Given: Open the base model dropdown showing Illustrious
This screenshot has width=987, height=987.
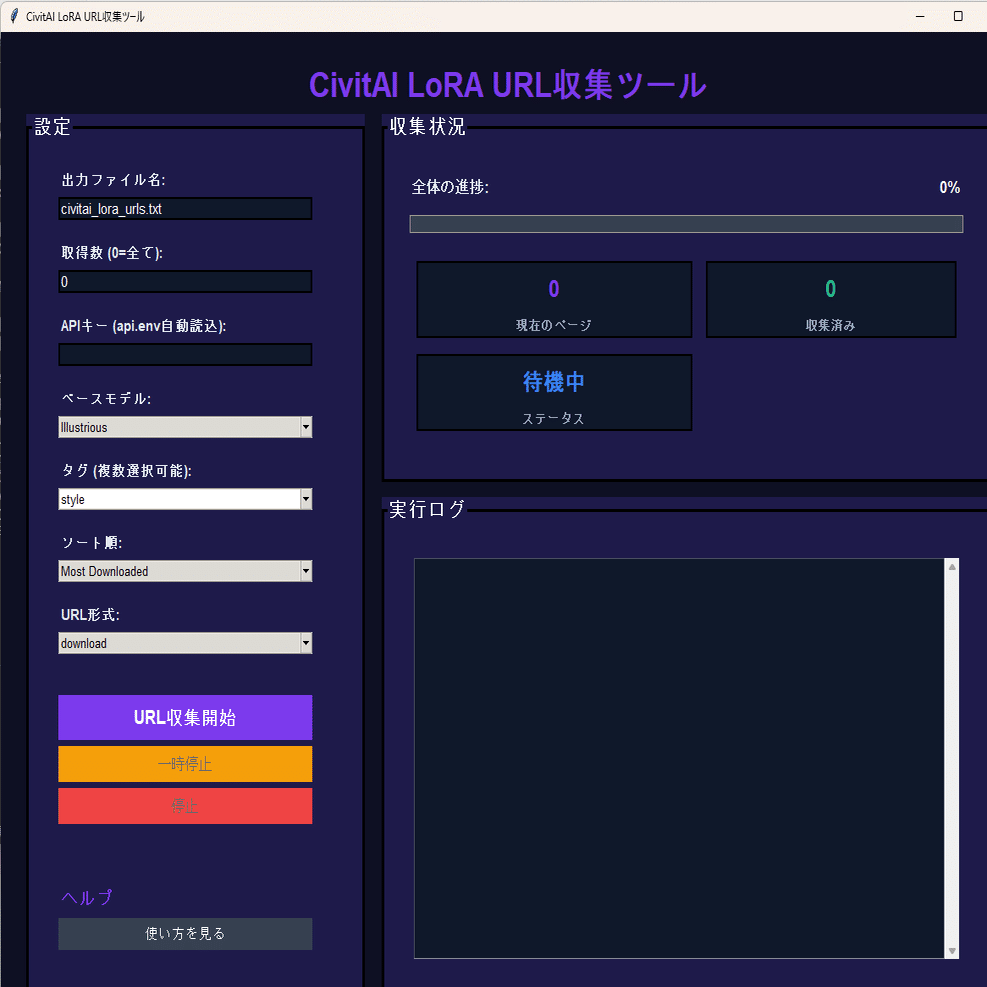Looking at the screenshot, I should coord(185,427).
